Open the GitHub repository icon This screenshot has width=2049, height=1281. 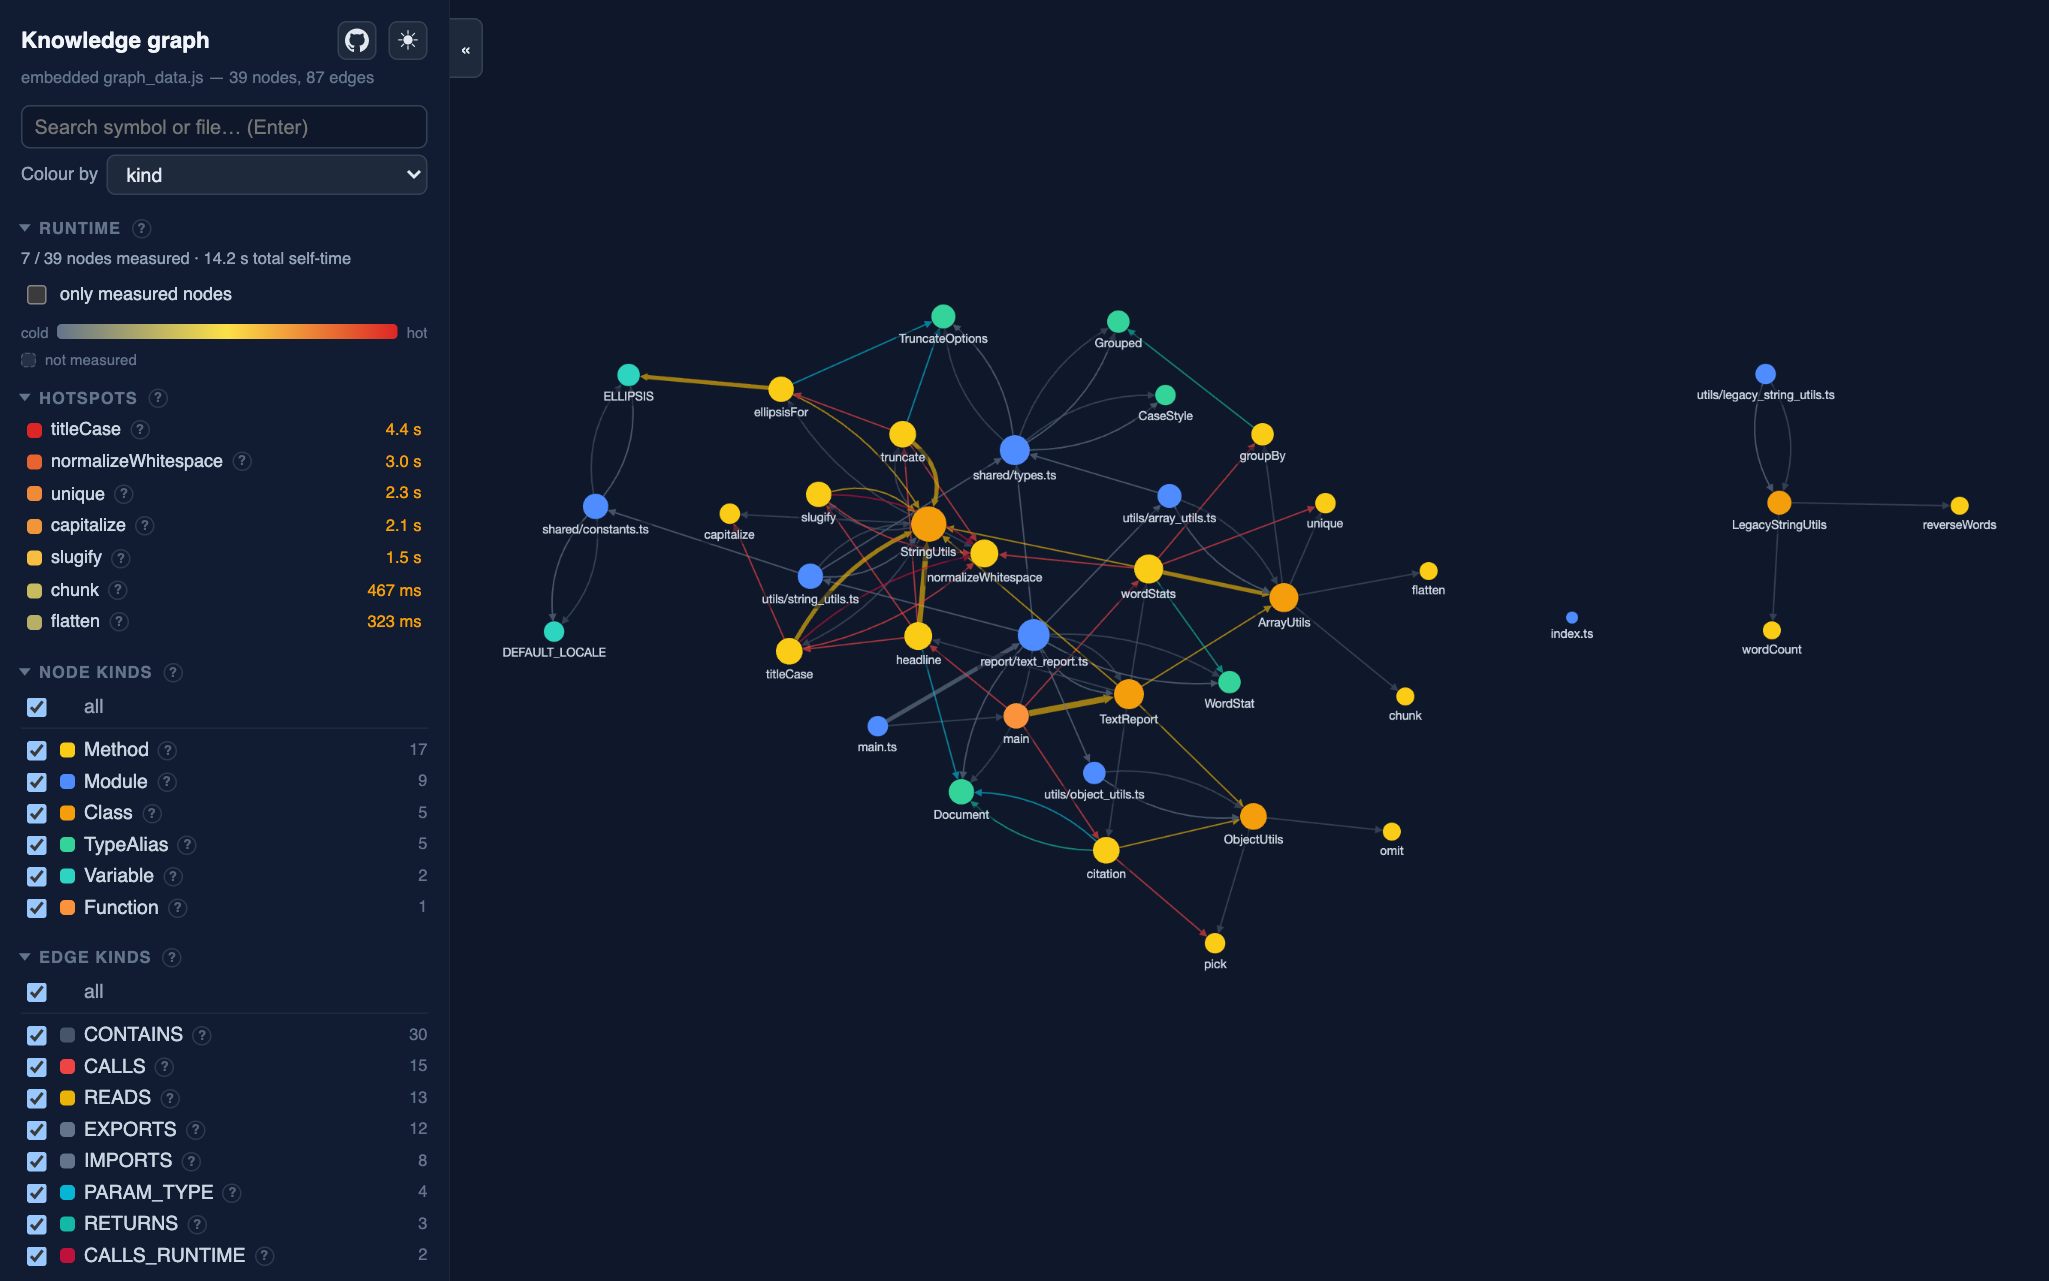click(x=357, y=41)
